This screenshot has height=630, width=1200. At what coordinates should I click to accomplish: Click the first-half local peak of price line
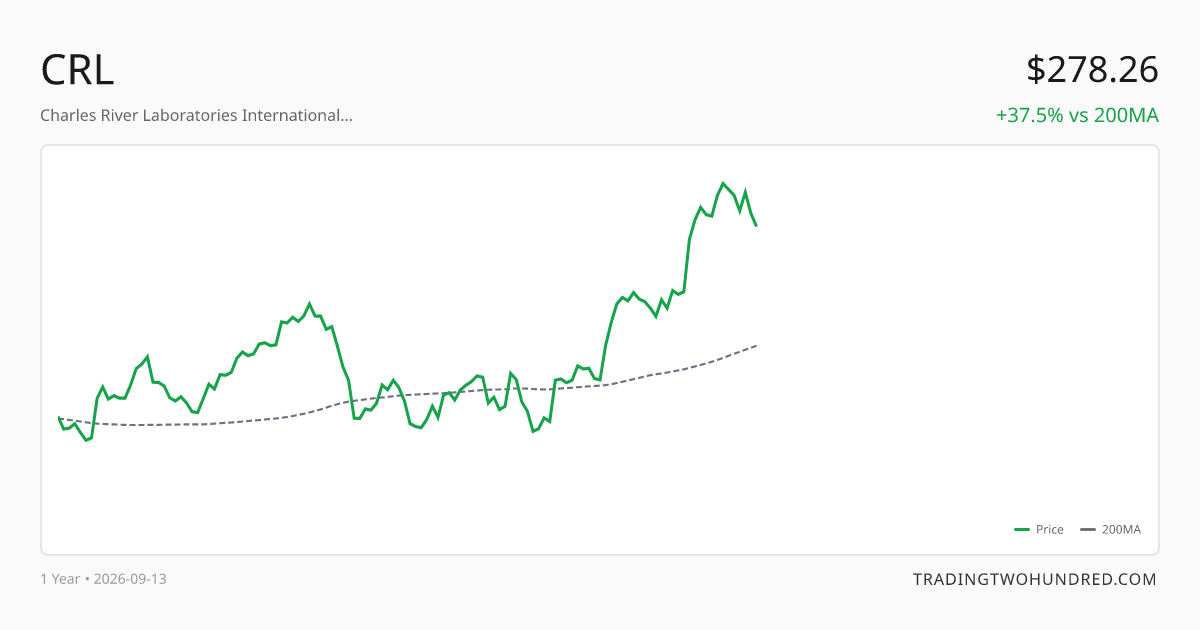(309, 303)
